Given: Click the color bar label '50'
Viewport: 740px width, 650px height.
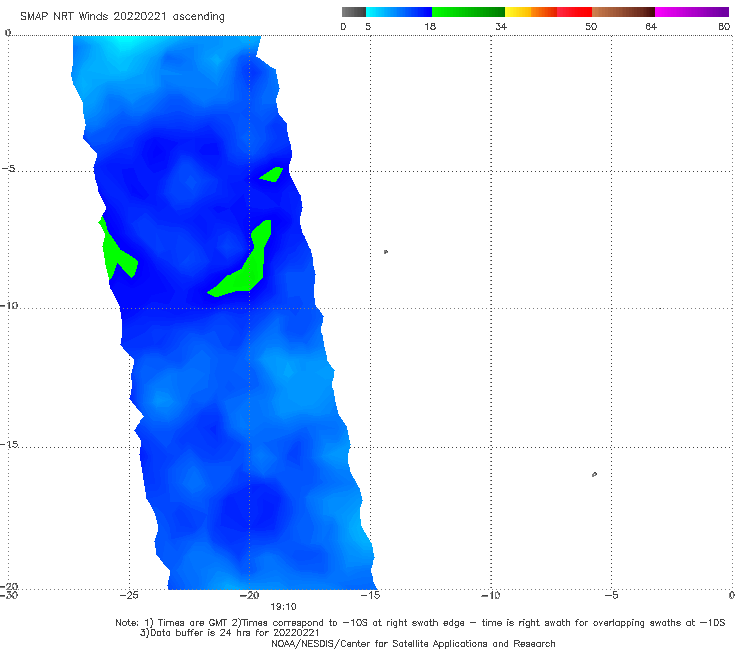Looking at the screenshot, I should [591, 26].
